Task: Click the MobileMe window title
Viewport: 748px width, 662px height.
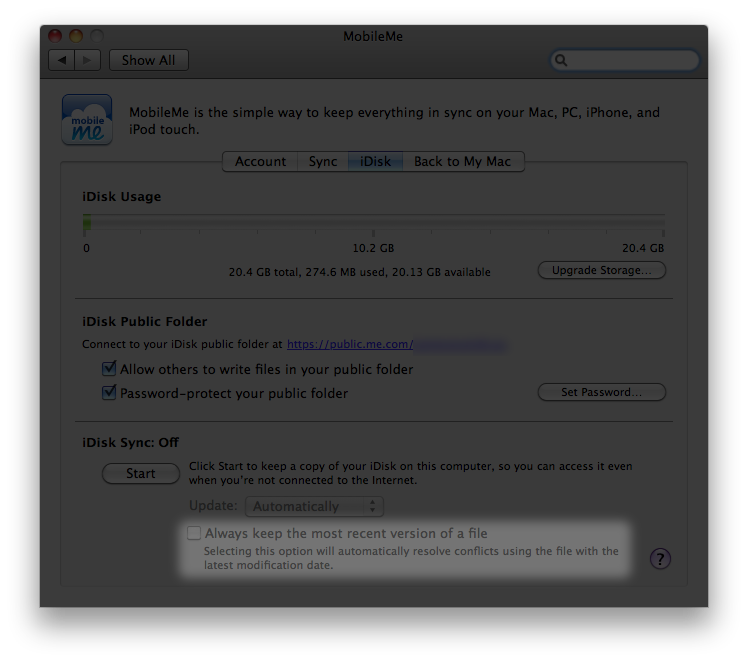Action: coord(373,36)
